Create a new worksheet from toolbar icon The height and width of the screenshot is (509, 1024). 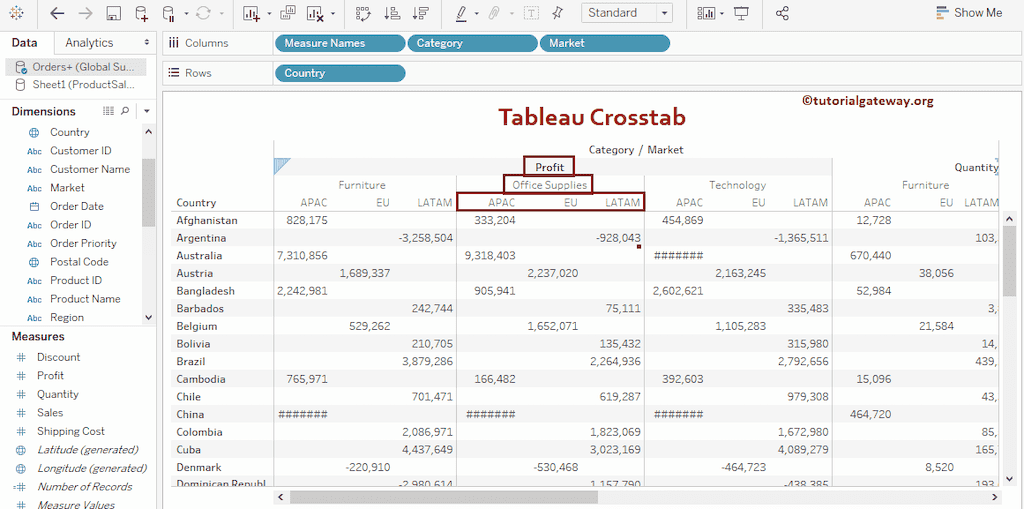point(251,13)
